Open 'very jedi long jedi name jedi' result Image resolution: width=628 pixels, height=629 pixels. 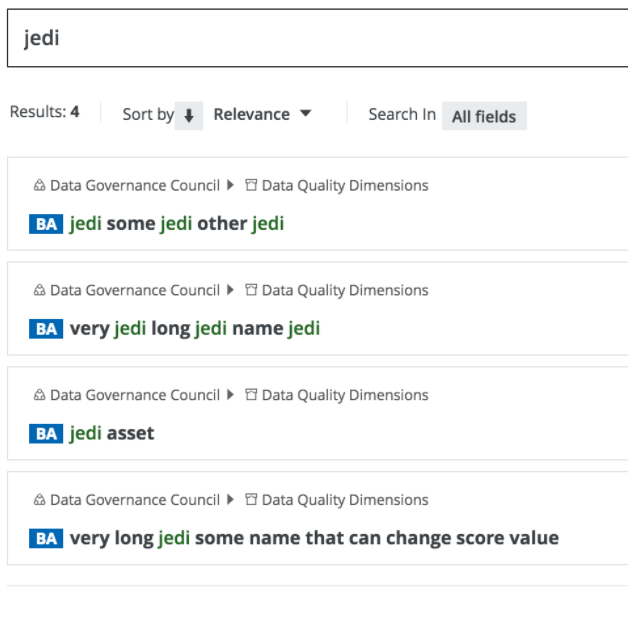[195, 329]
